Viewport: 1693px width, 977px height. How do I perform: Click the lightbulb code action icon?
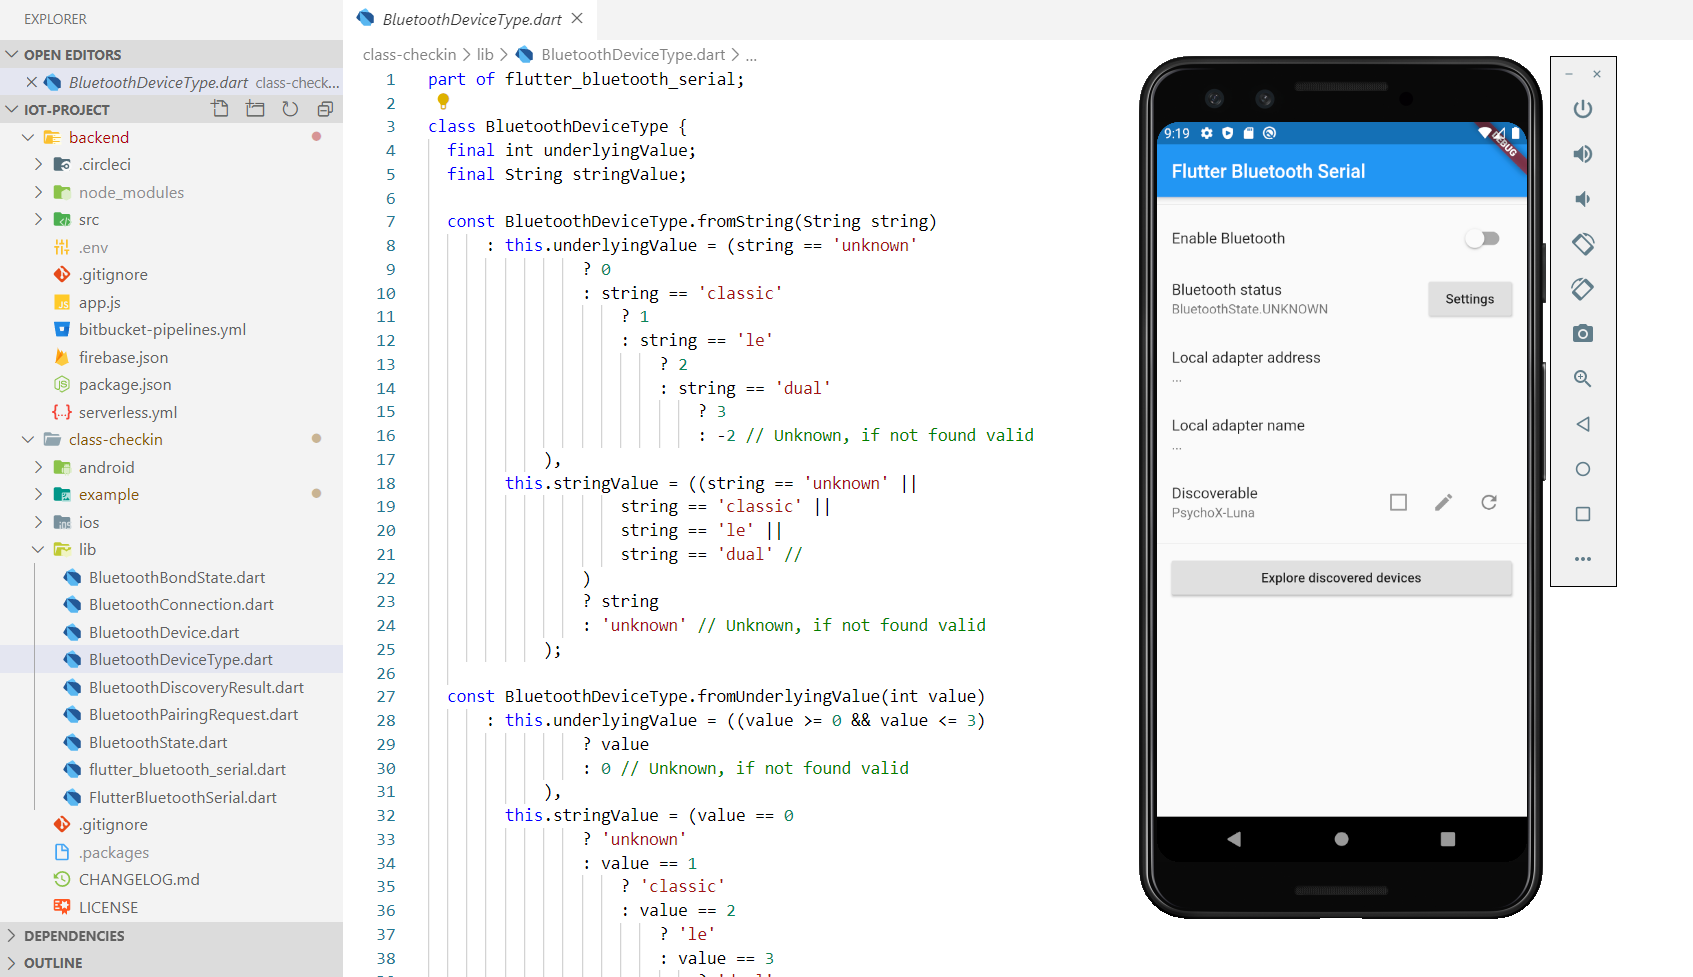click(443, 101)
